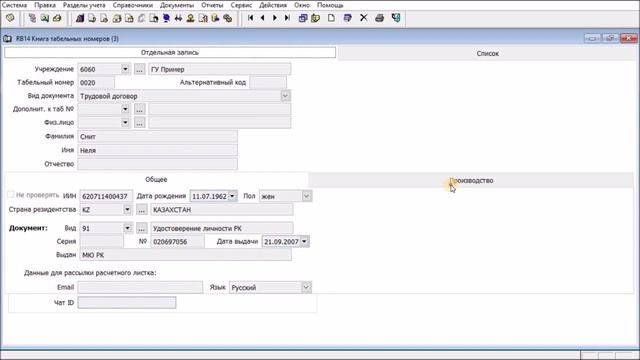
Task: Open the Действия menu
Action: 273,5
